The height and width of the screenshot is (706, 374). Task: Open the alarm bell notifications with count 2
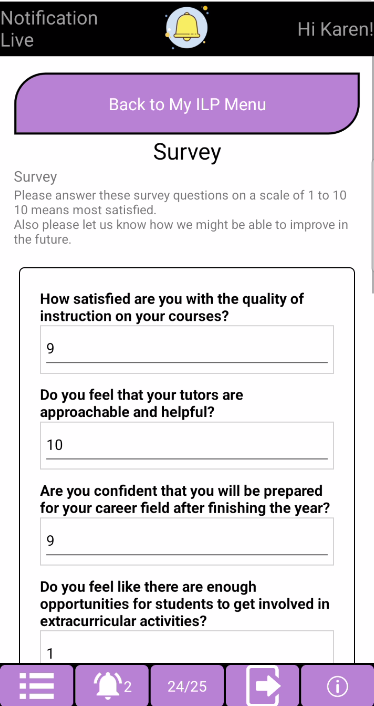coord(112,686)
